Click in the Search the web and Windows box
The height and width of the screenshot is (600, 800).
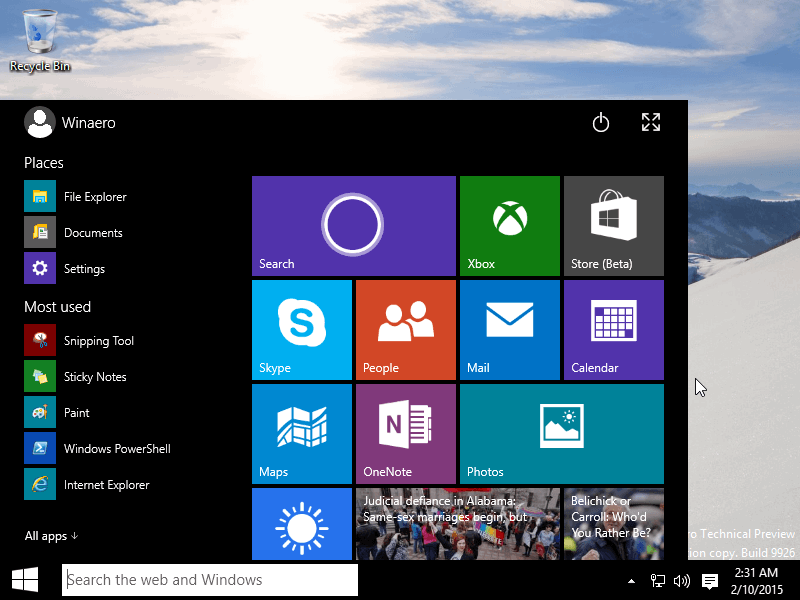pos(210,580)
